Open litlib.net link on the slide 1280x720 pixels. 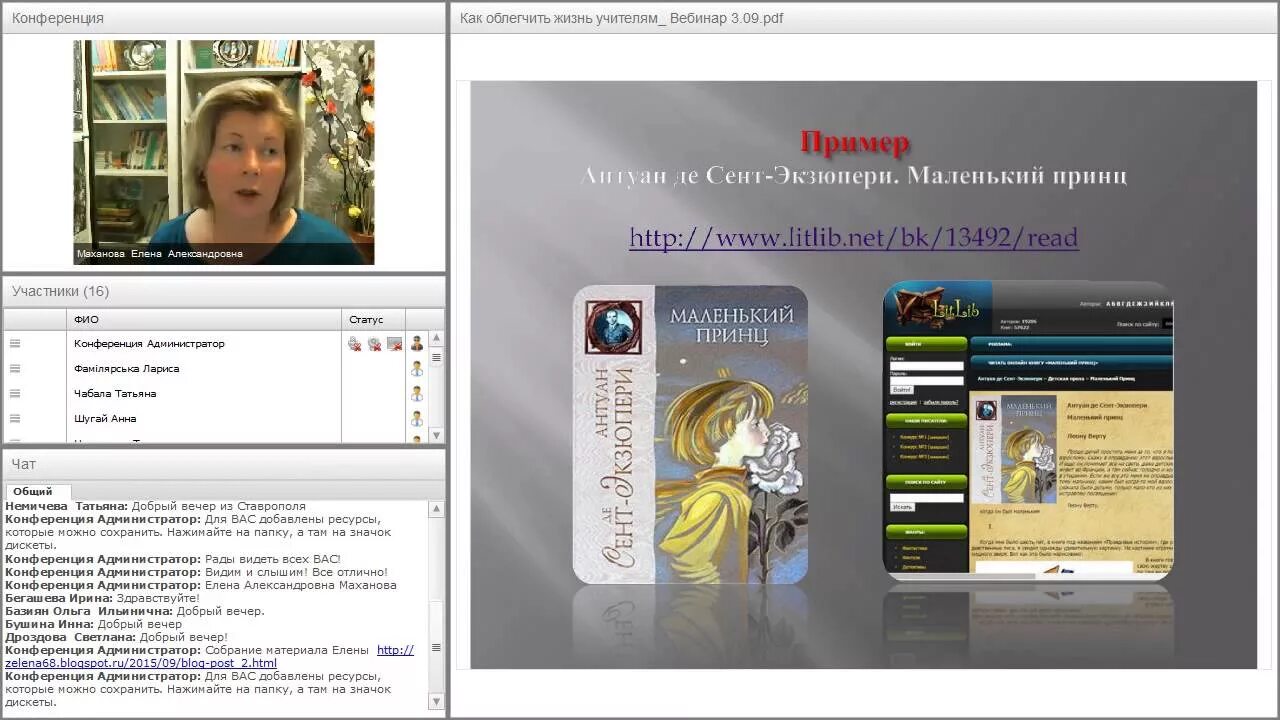click(x=853, y=238)
